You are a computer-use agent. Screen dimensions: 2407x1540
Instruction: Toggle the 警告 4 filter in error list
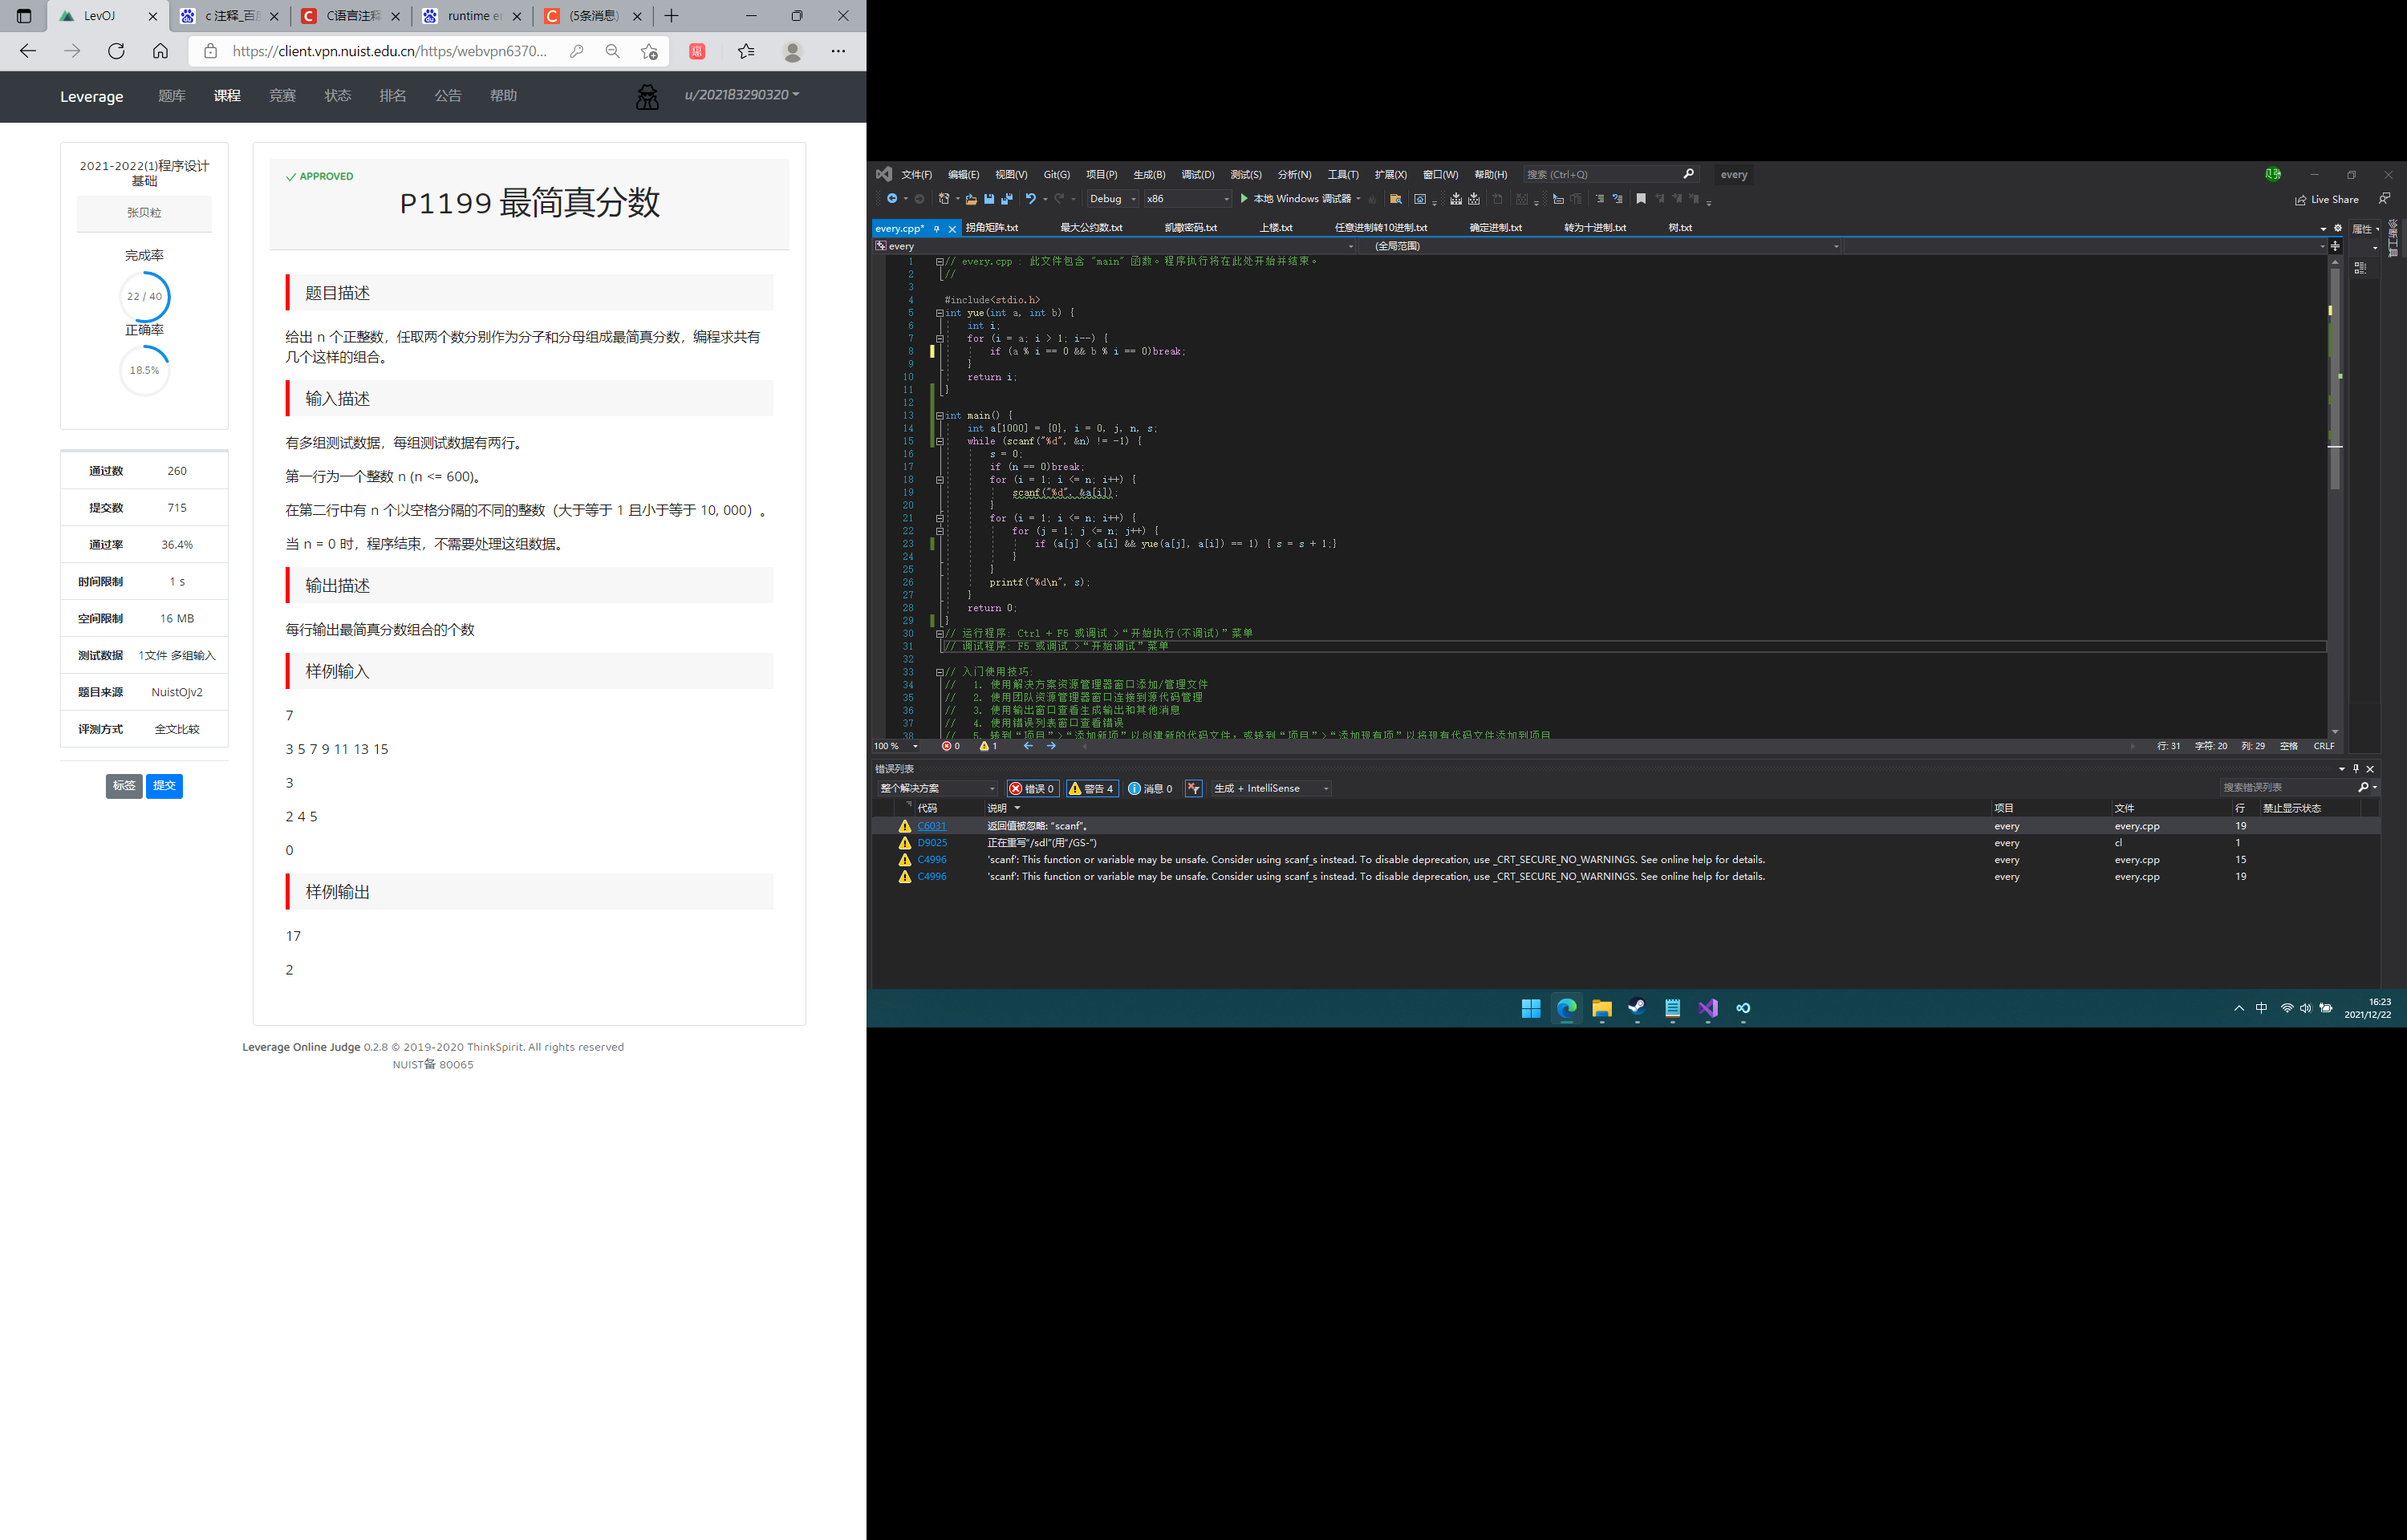coord(1092,788)
